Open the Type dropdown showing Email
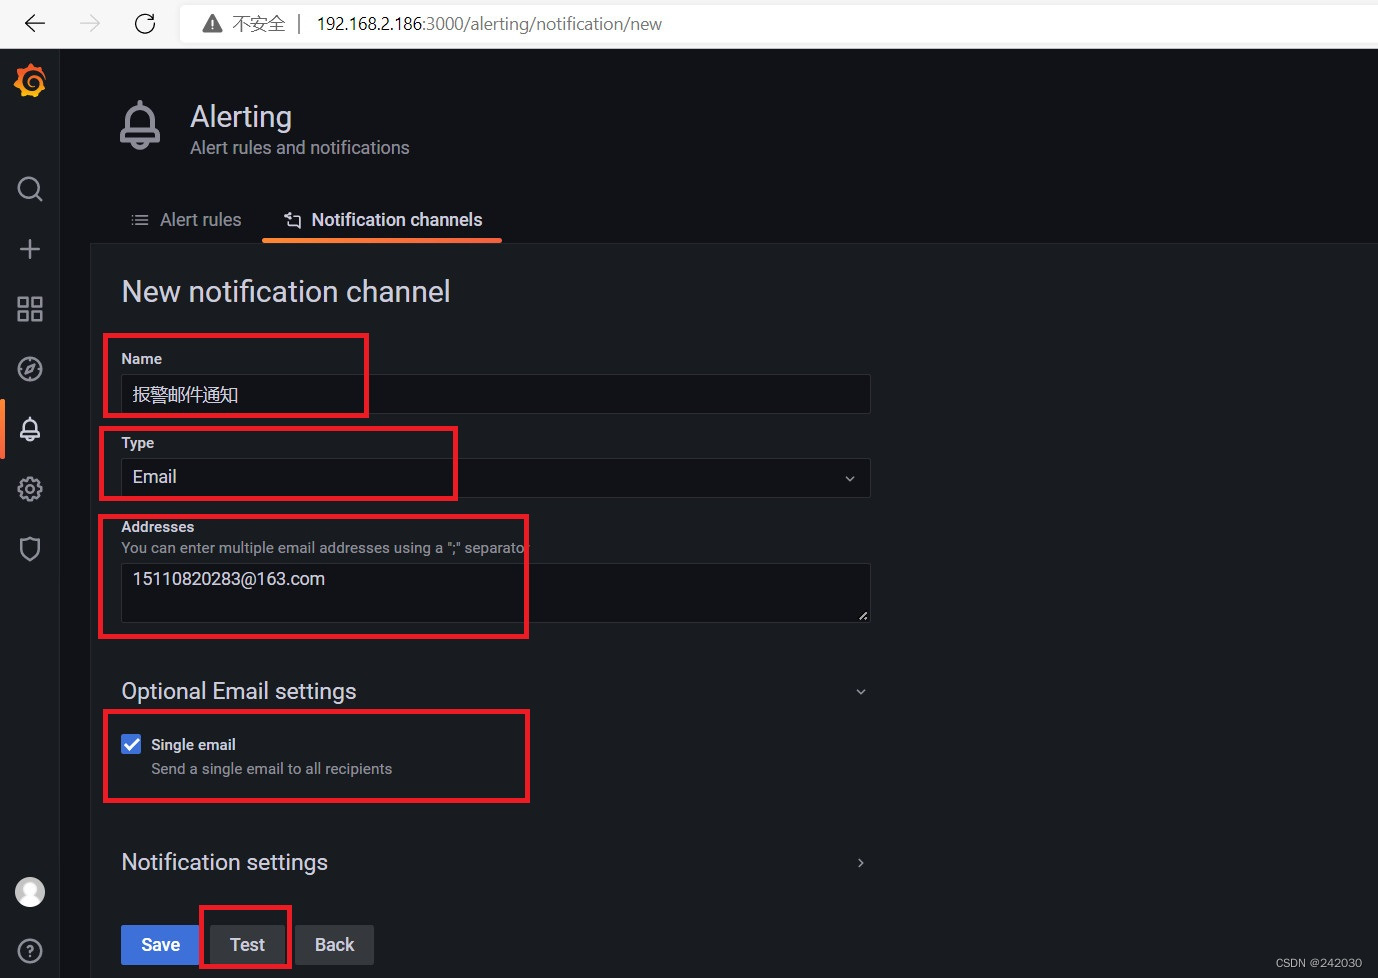The image size is (1378, 978). [495, 478]
